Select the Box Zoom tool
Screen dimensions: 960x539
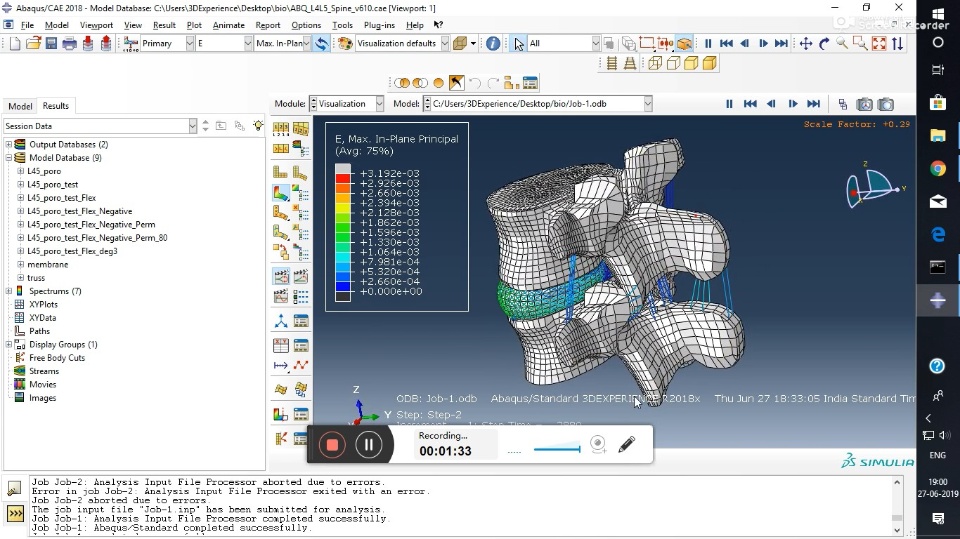pyautogui.click(x=860, y=43)
